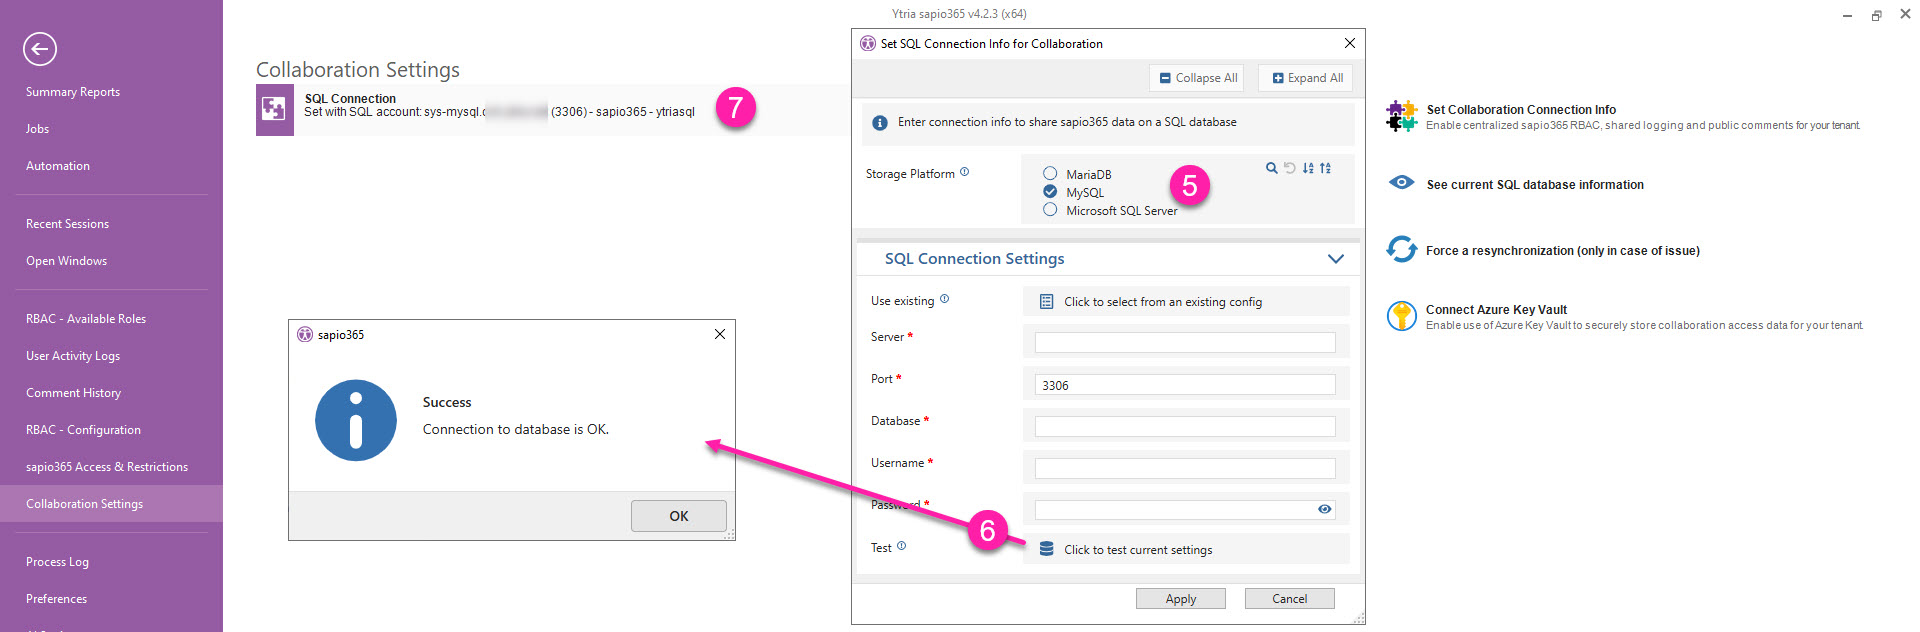Click the blue info icon in connection banner

(x=880, y=123)
